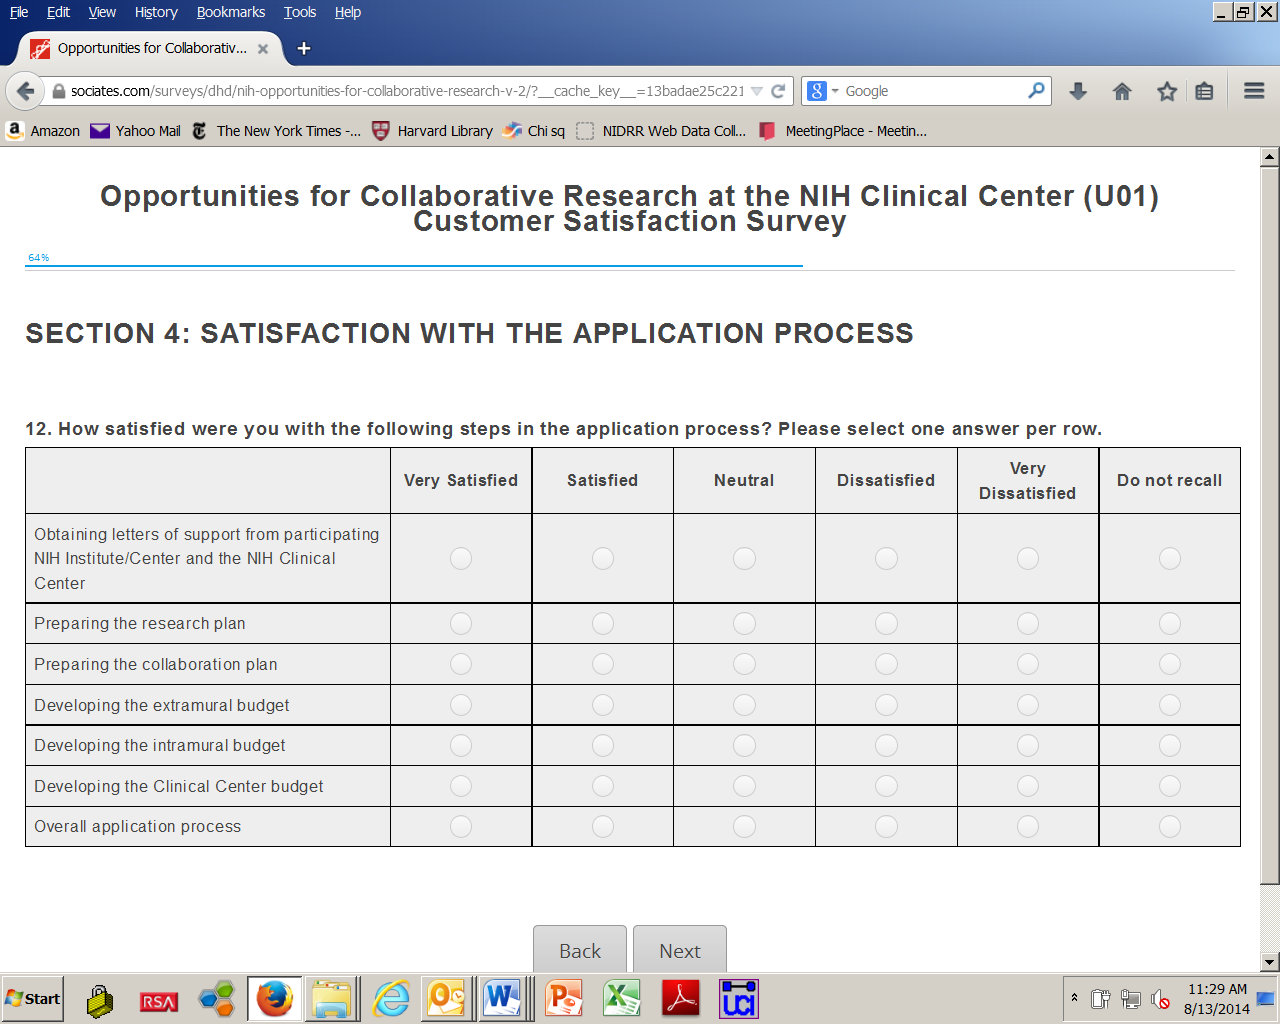Open Adobe Acrobat from the taskbar
The image size is (1280, 1024).
tap(680, 998)
